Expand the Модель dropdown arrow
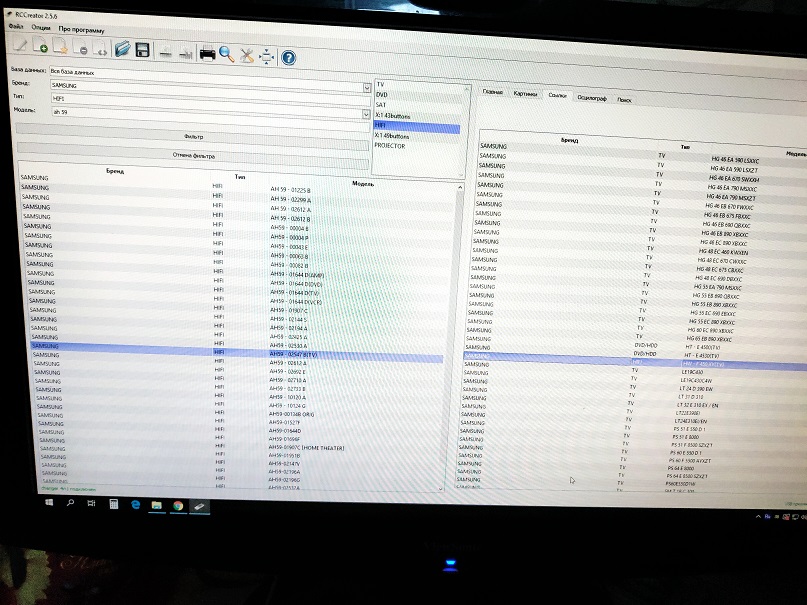This screenshot has width=807, height=605. [368, 114]
